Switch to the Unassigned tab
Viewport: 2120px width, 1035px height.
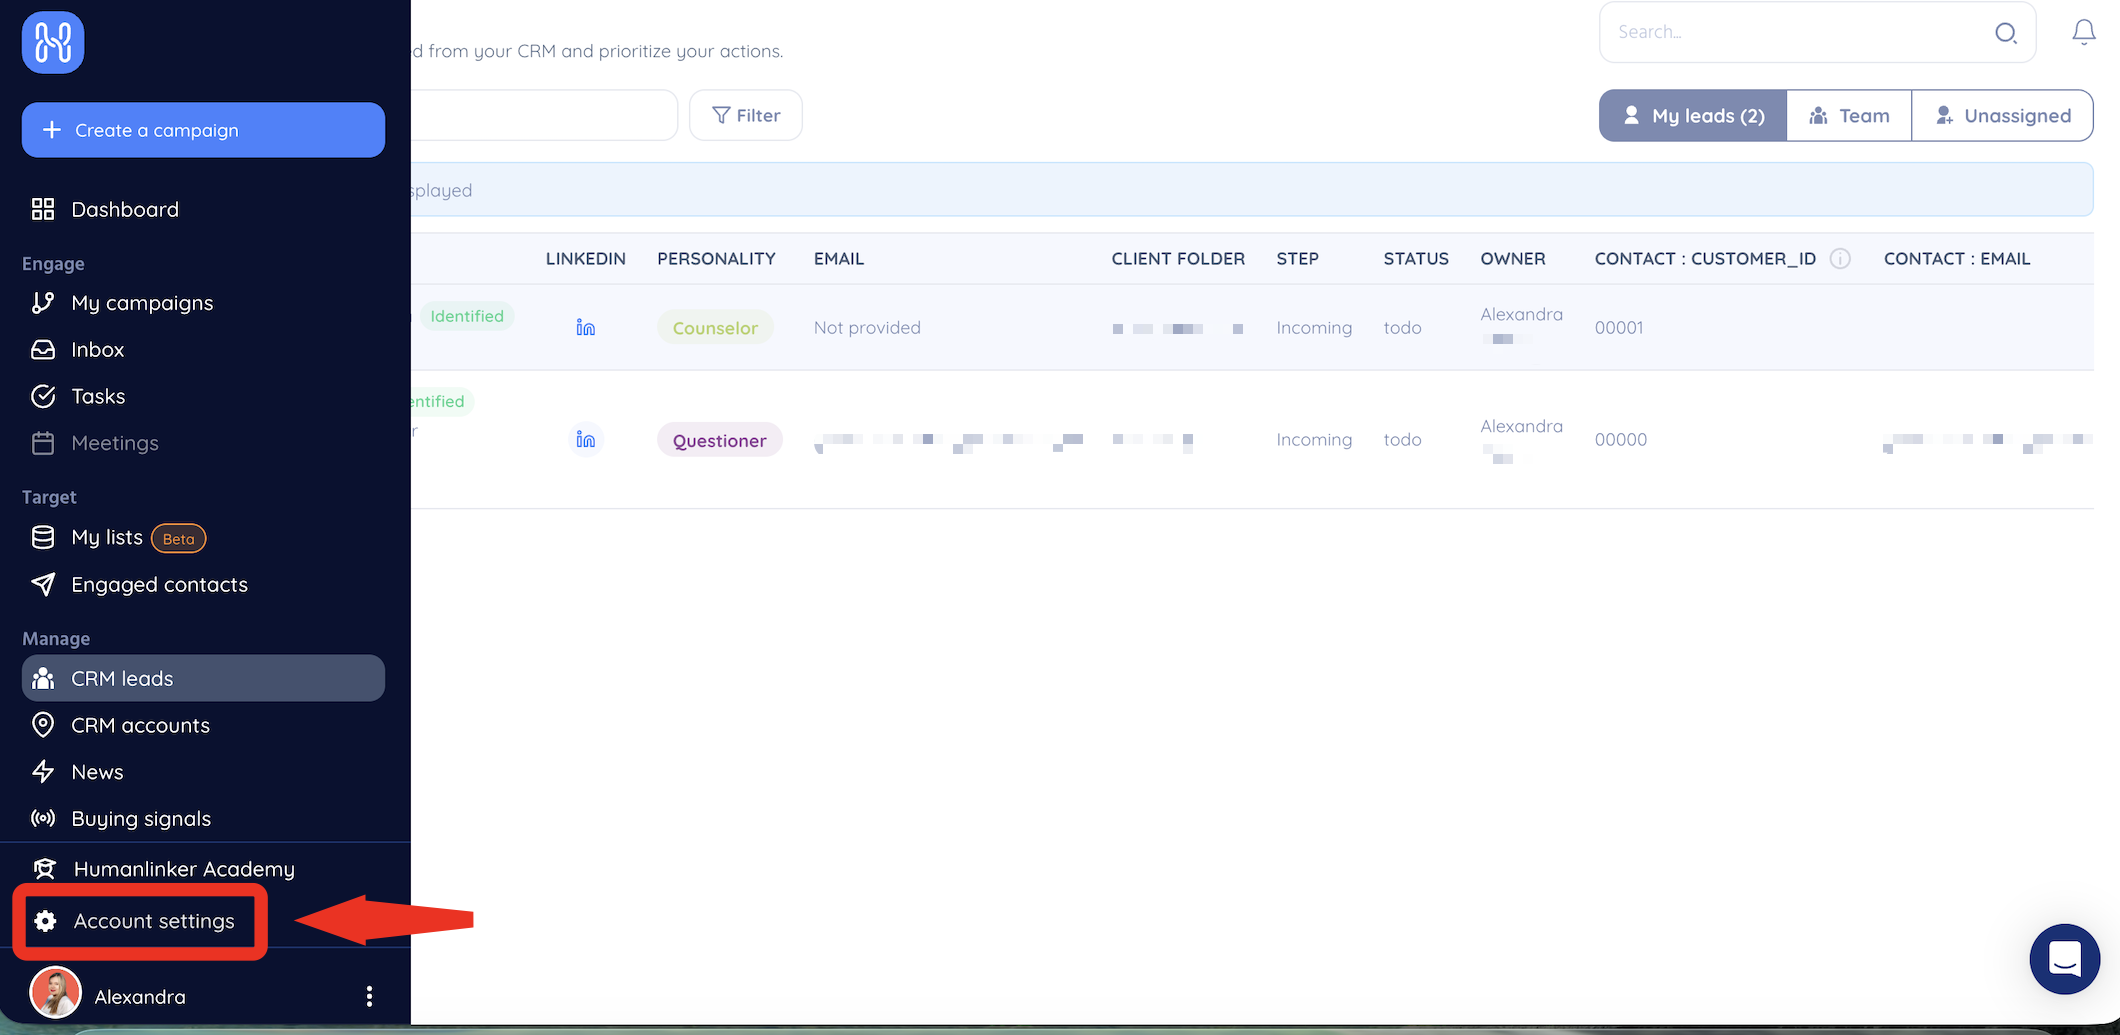click(x=2002, y=115)
